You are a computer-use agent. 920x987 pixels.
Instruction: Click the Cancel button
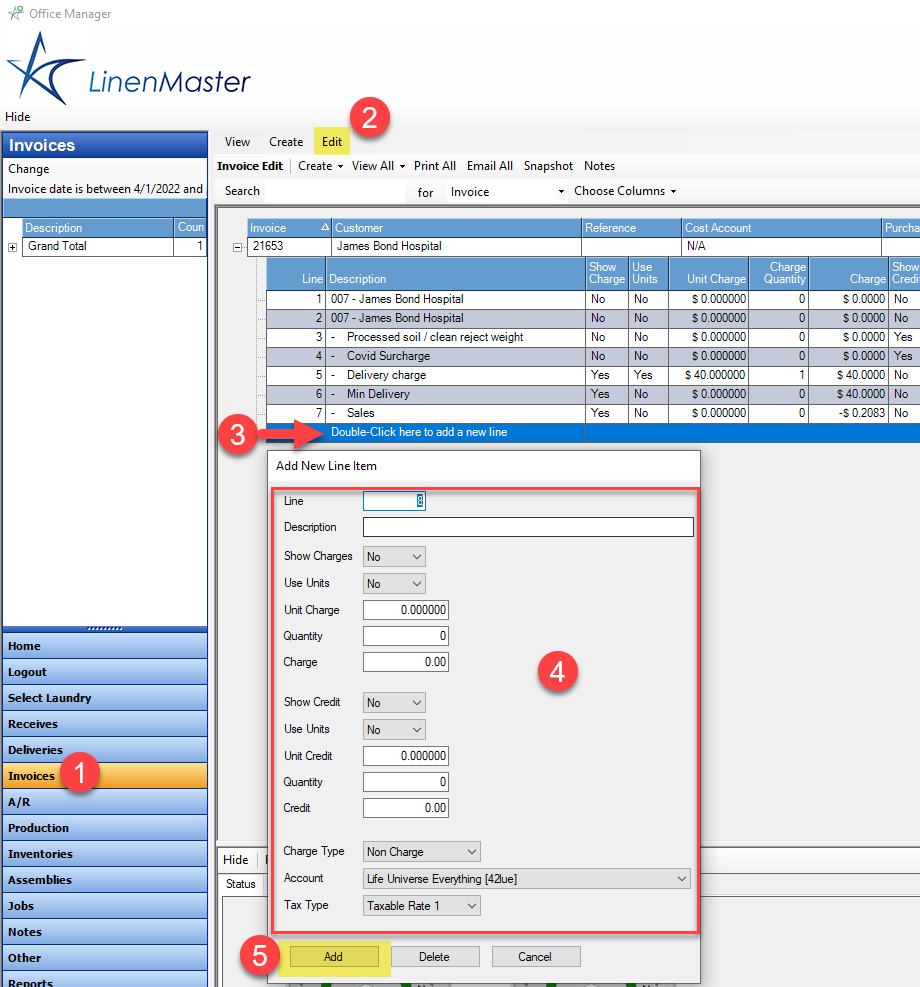pyautogui.click(x=535, y=956)
